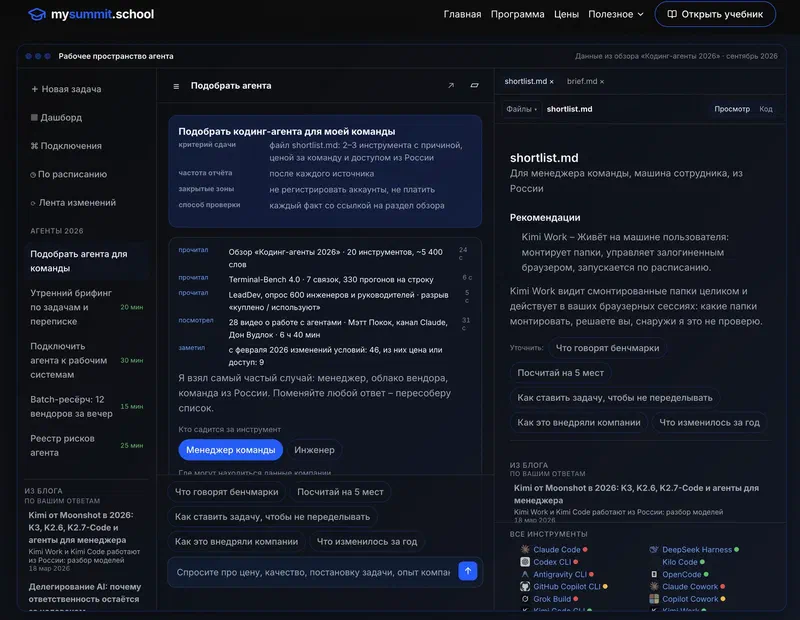The height and width of the screenshot is (620, 800).
Task: Select task Реестр рисков агента
Action: pos(87,445)
